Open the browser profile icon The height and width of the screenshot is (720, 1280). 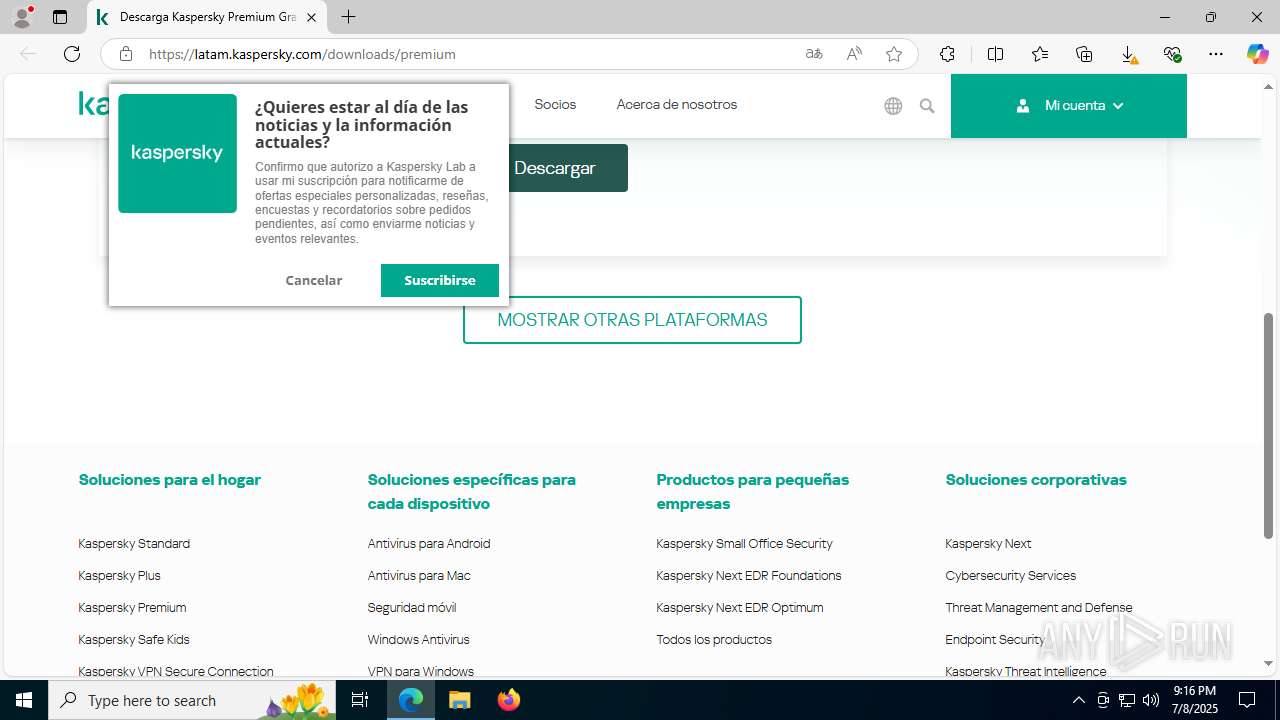pyautogui.click(x=22, y=17)
